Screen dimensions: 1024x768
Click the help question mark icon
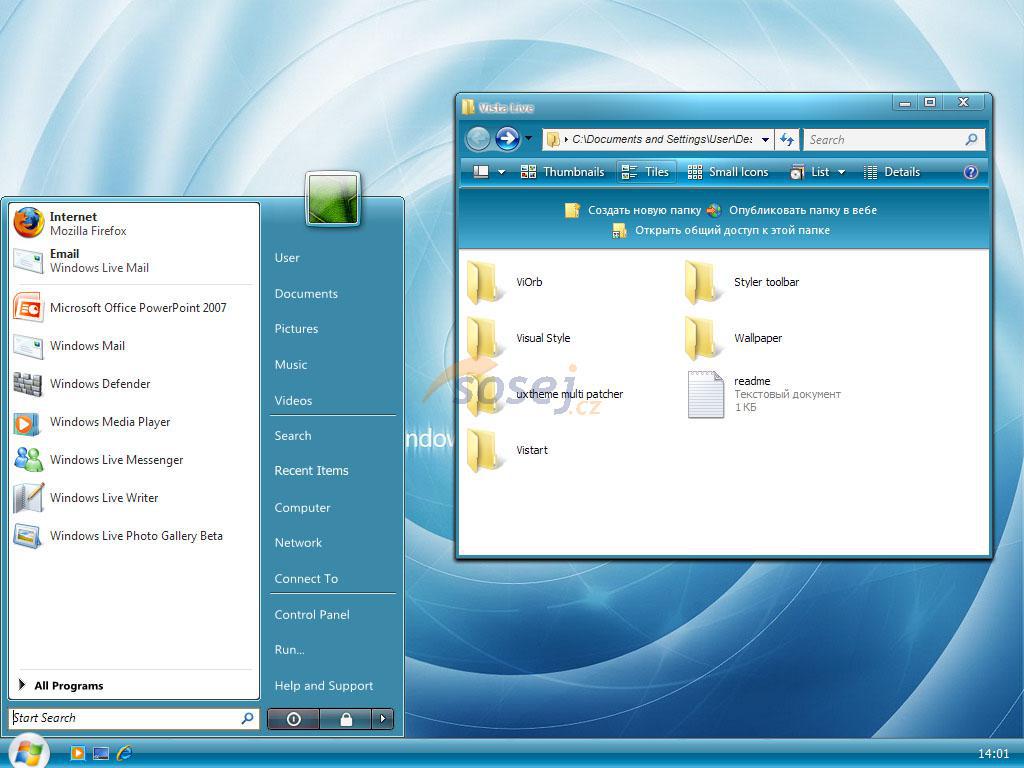click(x=970, y=172)
